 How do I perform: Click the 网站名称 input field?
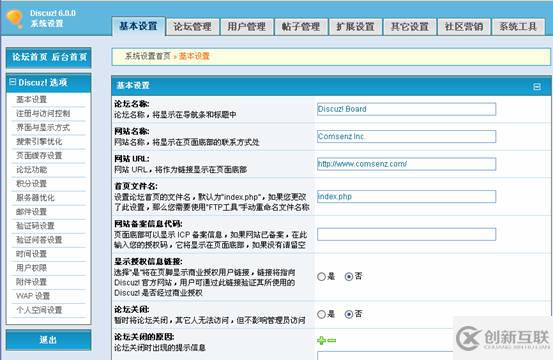pos(406,136)
